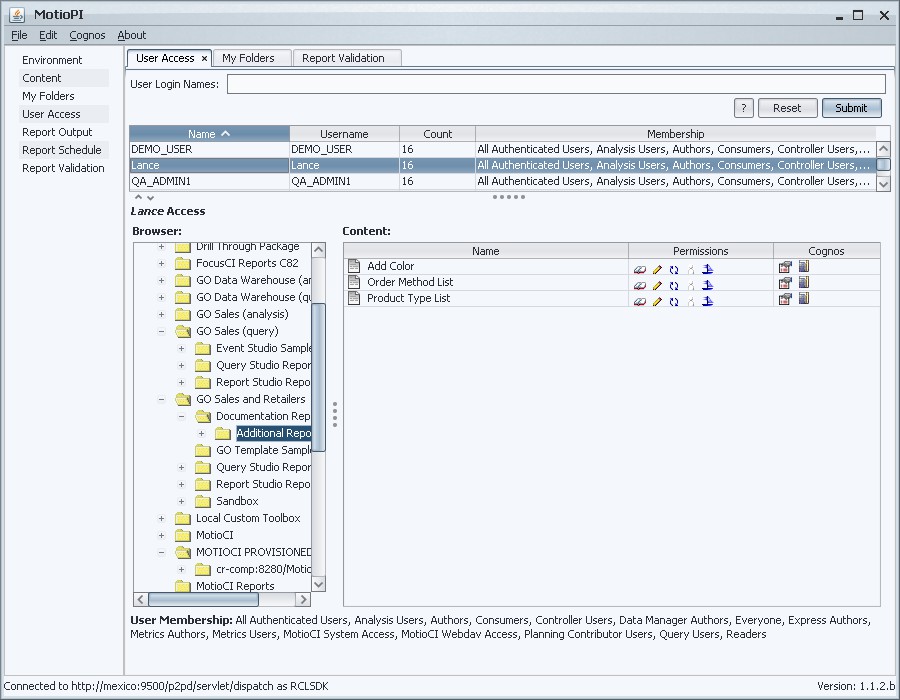Click the execute arrows icon for Product Type List
The width and height of the screenshot is (900, 700).
pos(674,301)
